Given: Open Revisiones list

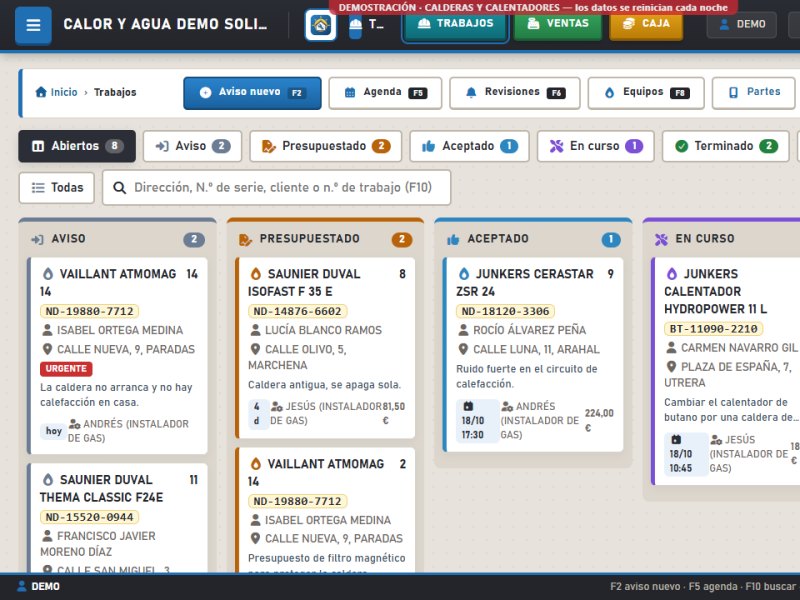Looking at the screenshot, I should pos(515,93).
